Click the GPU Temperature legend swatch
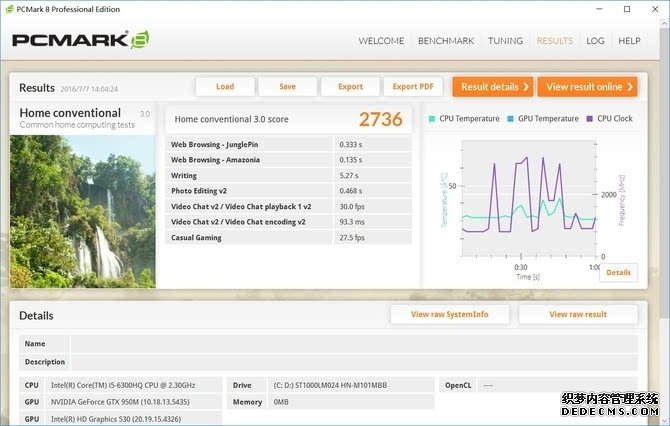 tap(511, 119)
